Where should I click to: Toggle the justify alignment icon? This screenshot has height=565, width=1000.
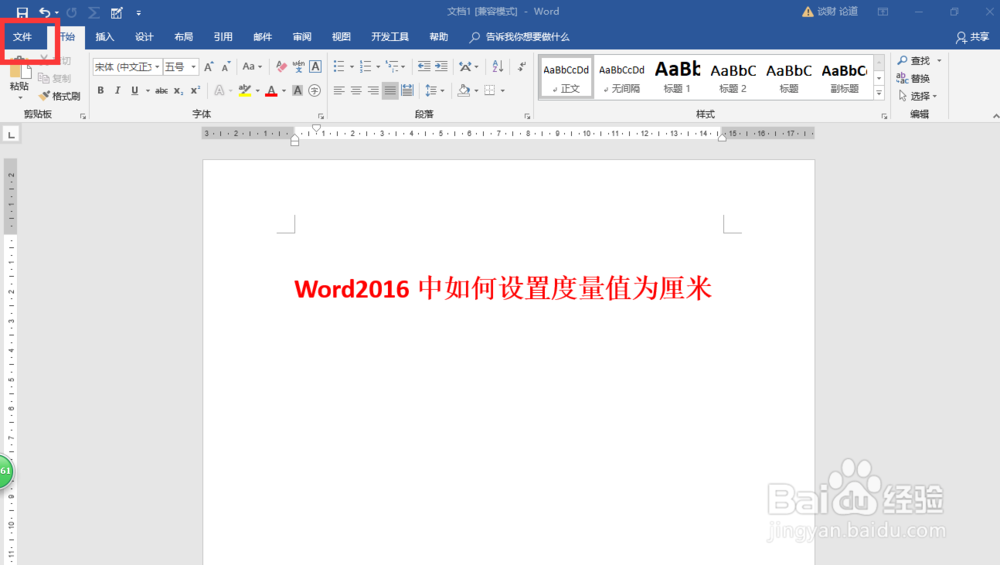(390, 91)
